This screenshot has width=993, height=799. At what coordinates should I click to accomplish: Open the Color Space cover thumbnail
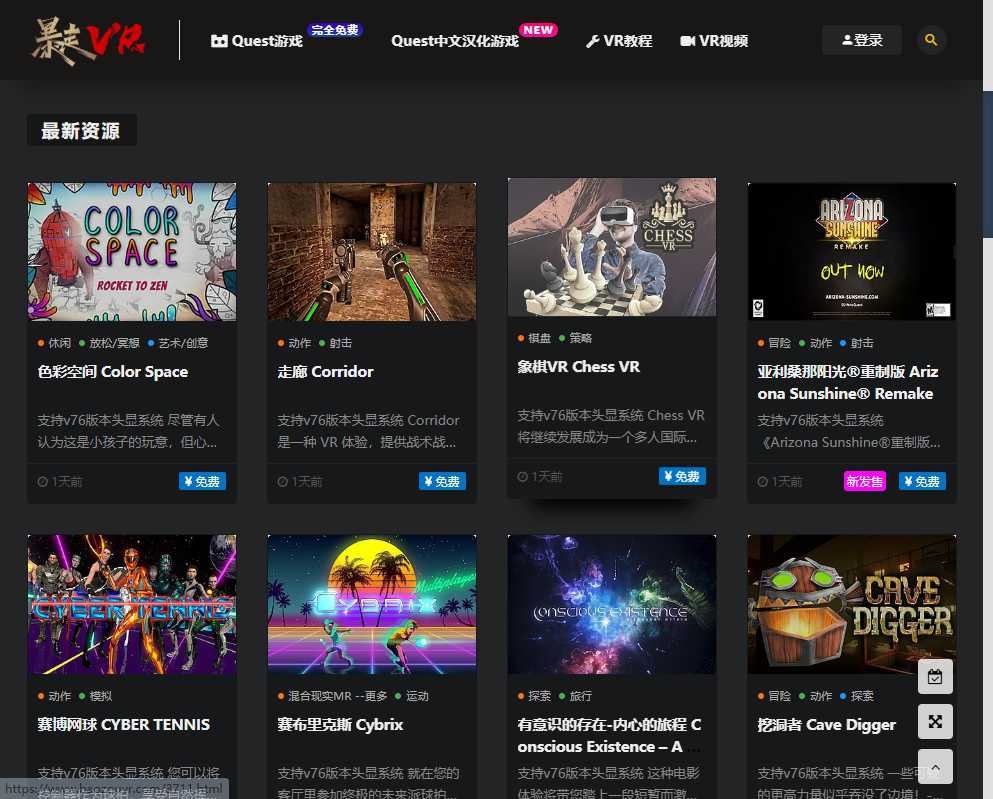(x=132, y=251)
